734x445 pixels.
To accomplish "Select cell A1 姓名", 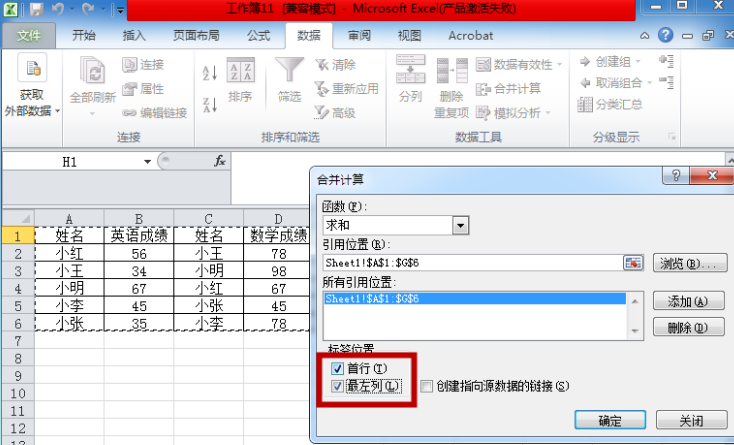I will [69, 235].
